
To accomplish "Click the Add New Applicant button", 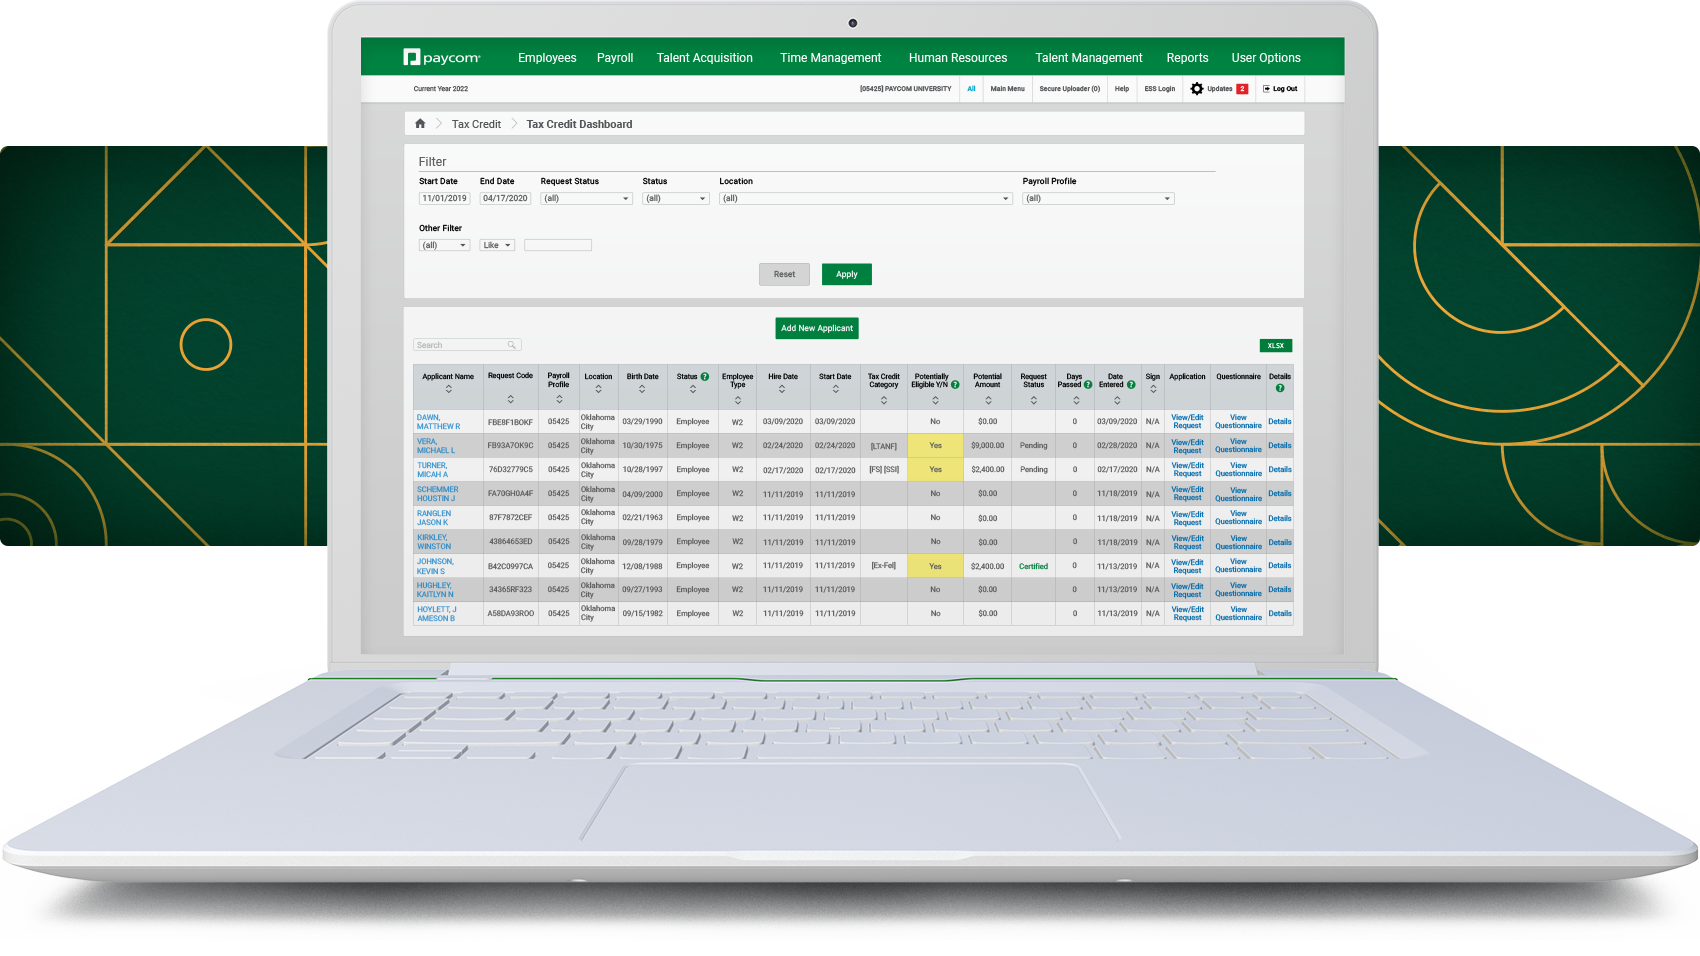I will click(x=817, y=328).
